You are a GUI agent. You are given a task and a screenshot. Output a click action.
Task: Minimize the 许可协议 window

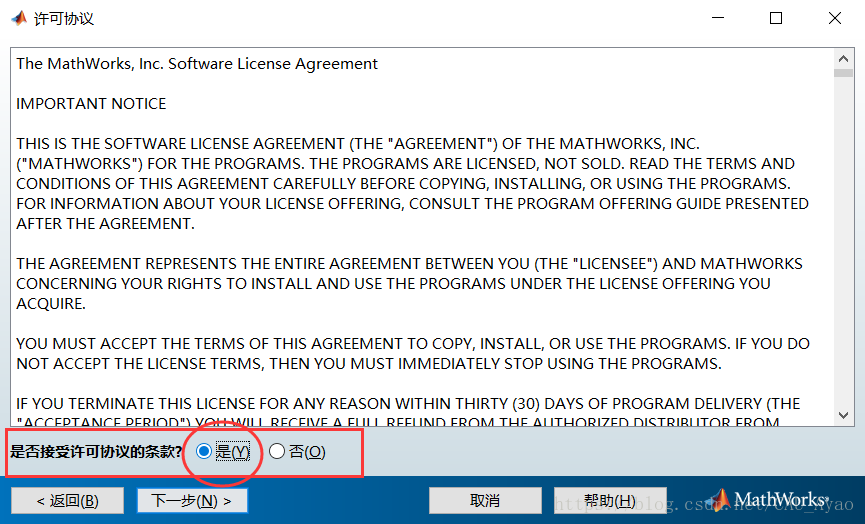pyautogui.click(x=718, y=18)
